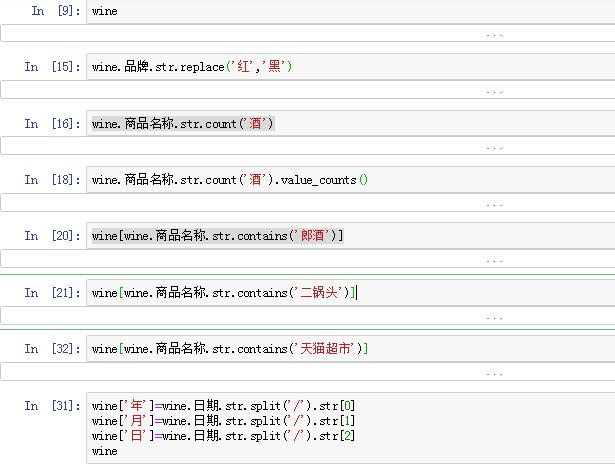Image resolution: width=615 pixels, height=464 pixels.
Task: Expand collapsed output under the '天猫超市' cell
Action: tap(494, 373)
